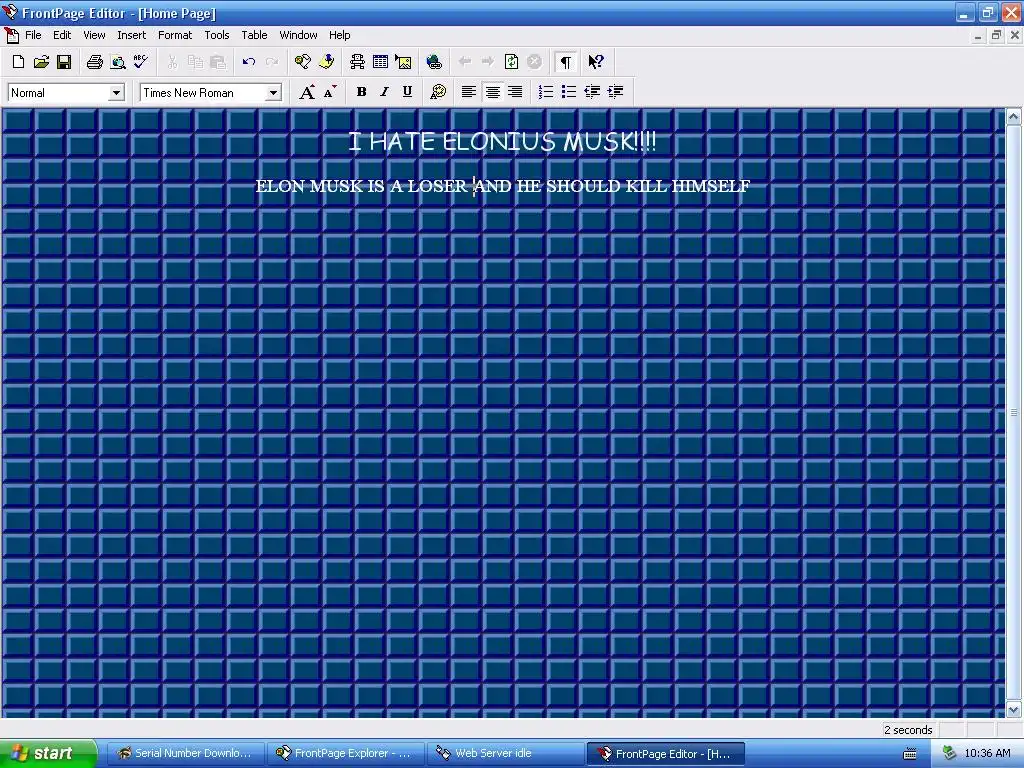Print the current page
This screenshot has height=768, width=1024.
pos(95,62)
